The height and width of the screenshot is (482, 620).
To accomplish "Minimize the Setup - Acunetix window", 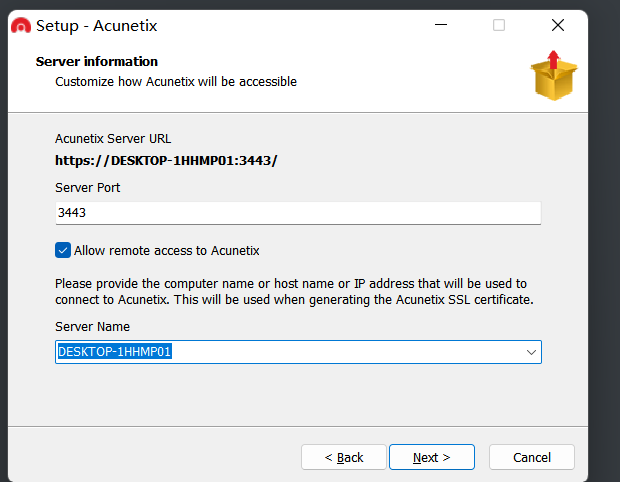I will coord(441,25).
